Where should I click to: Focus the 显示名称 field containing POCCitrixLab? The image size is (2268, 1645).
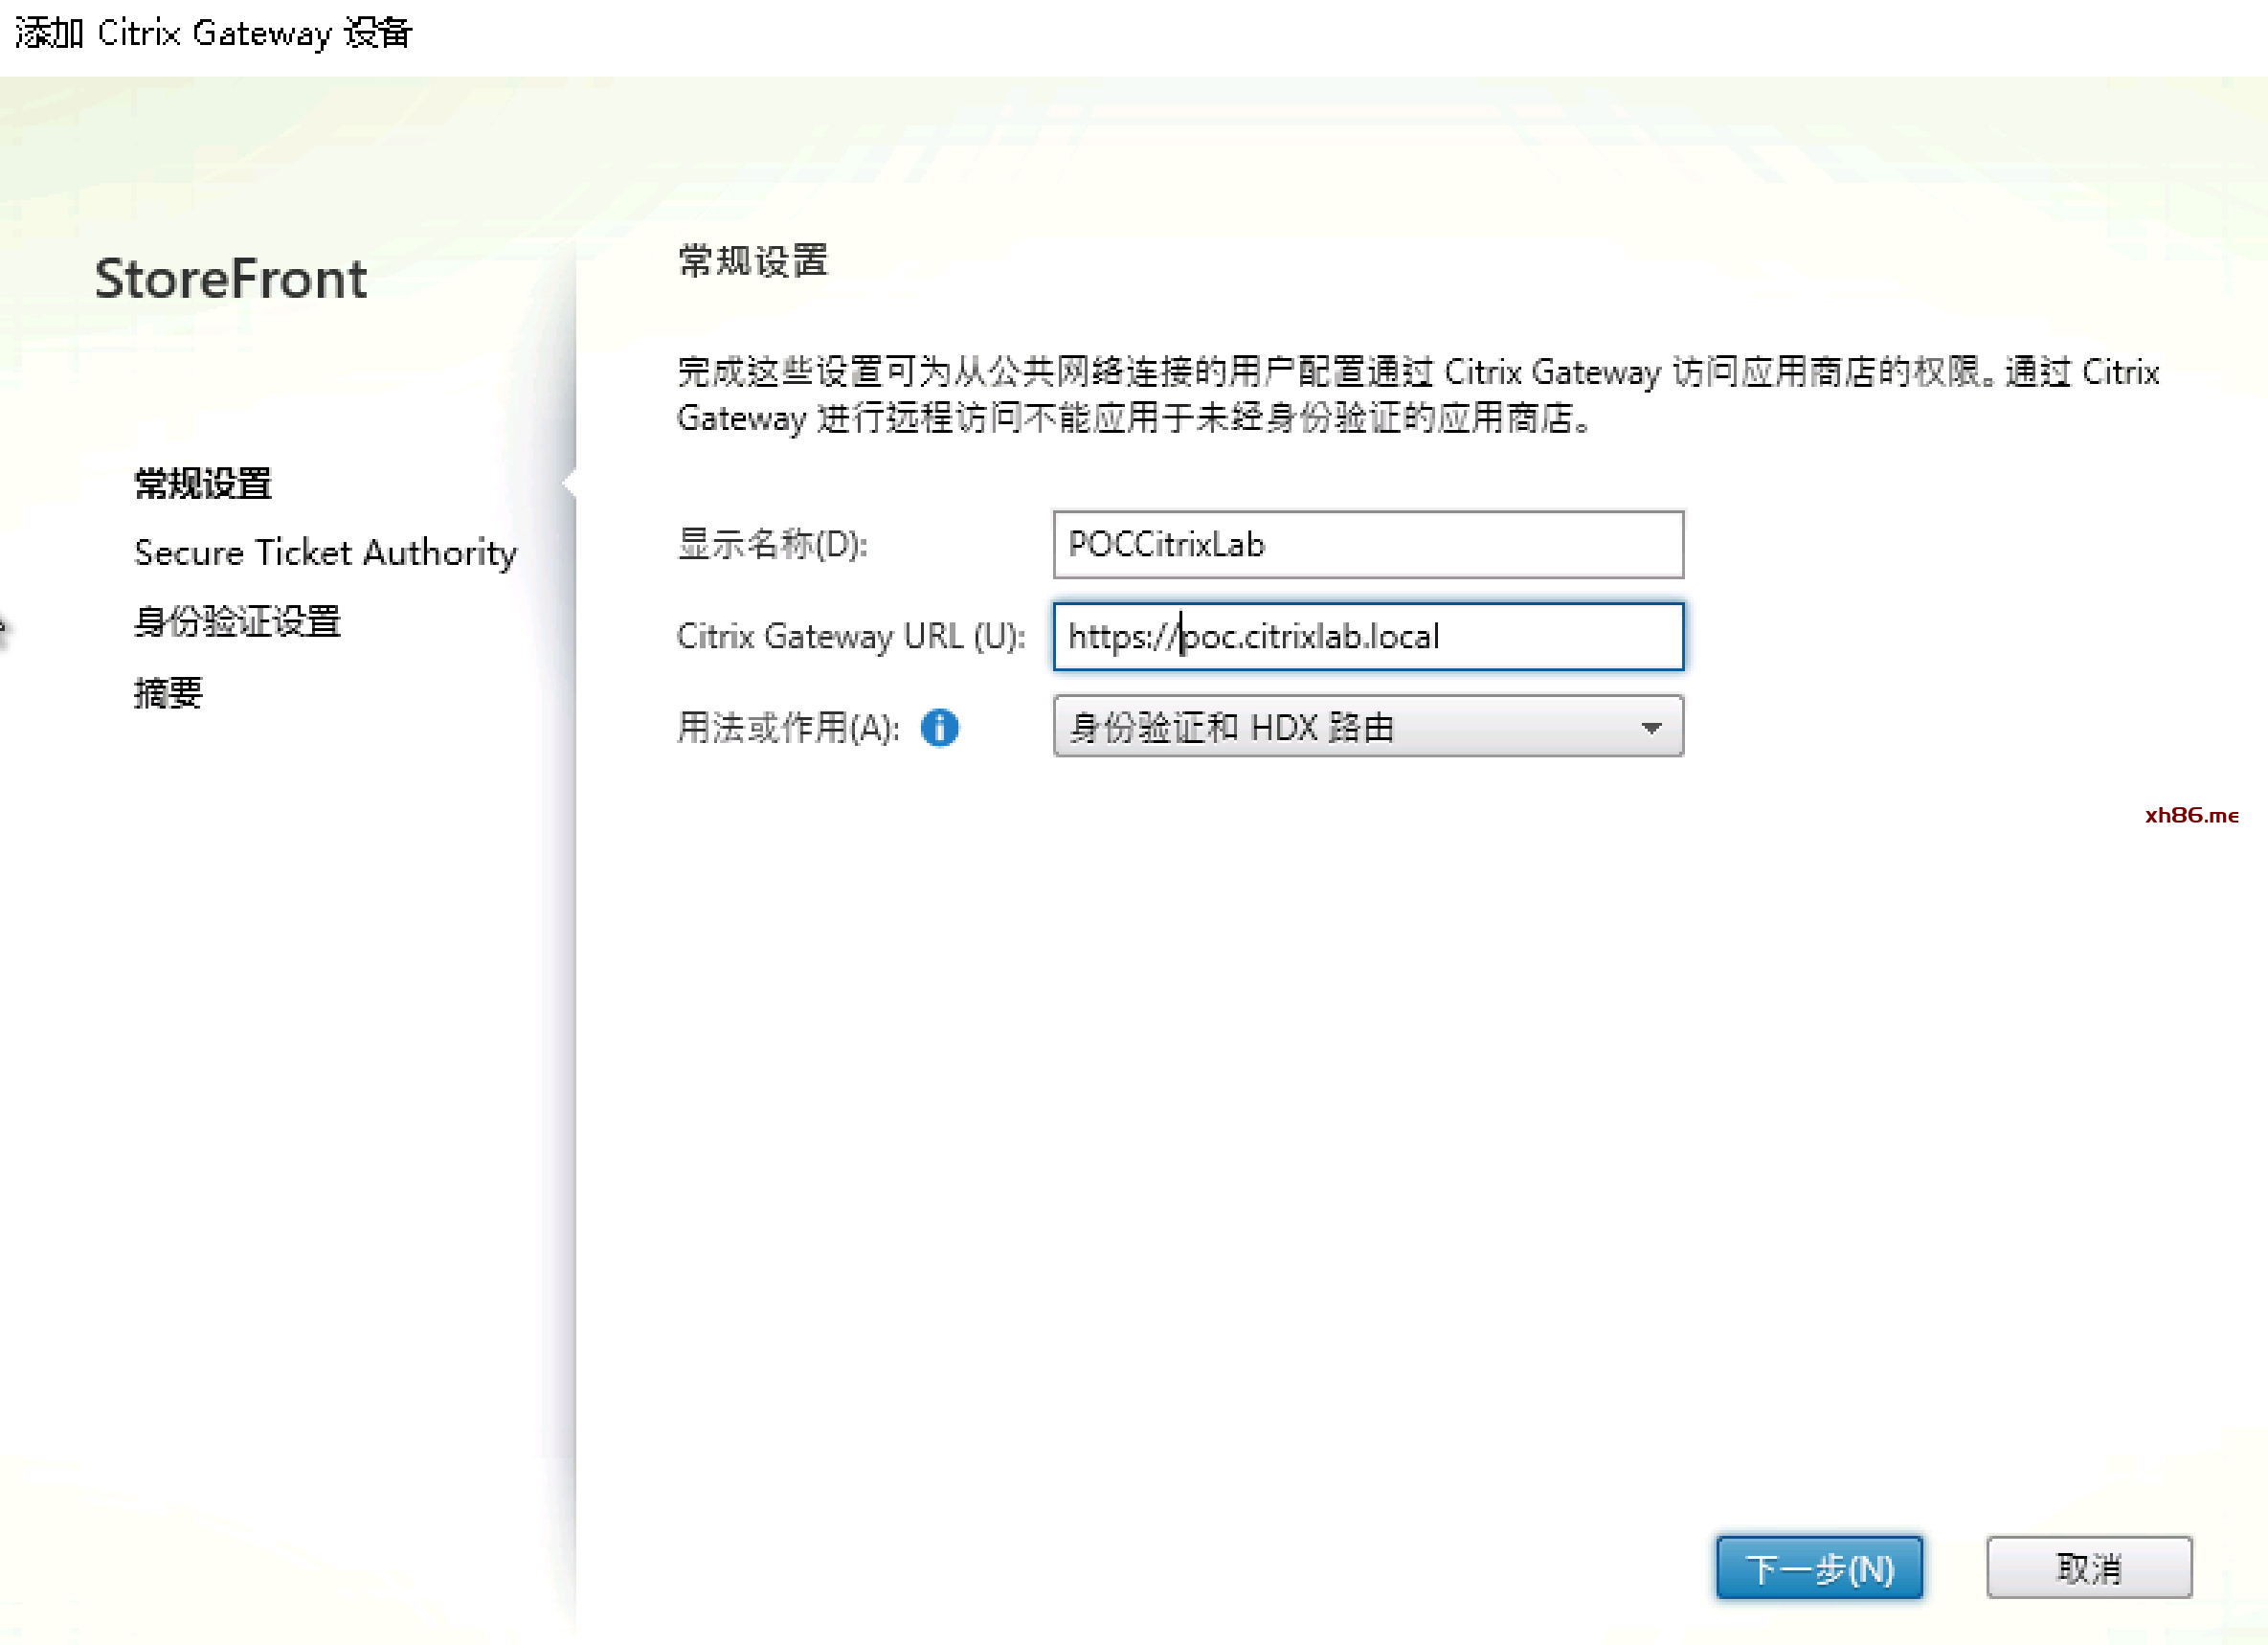(1367, 545)
